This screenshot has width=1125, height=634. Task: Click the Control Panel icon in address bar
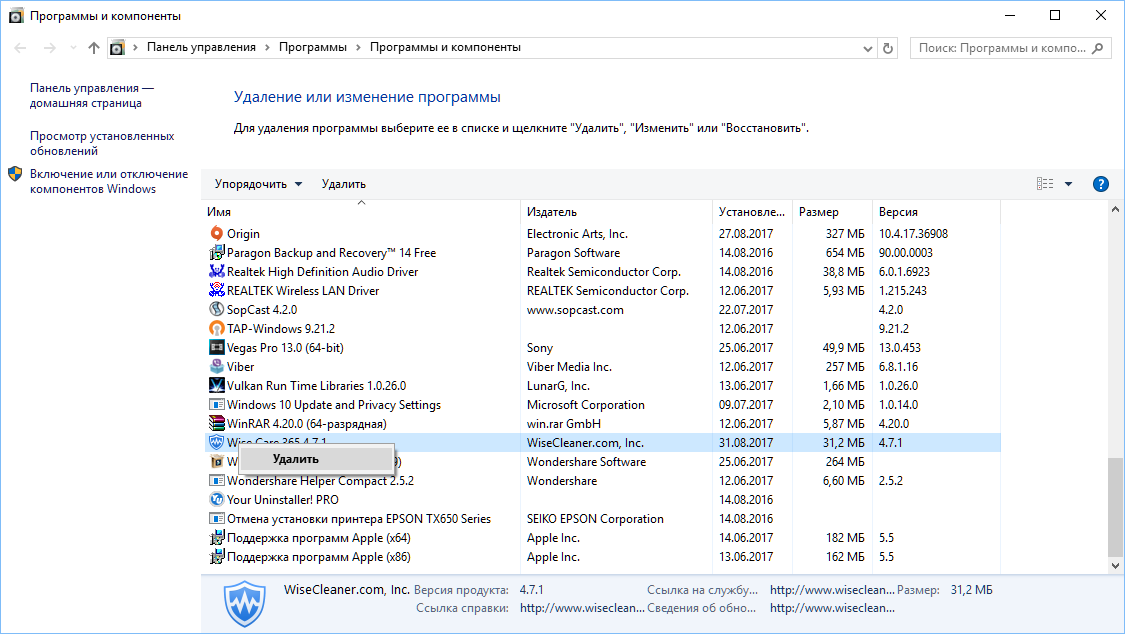pos(117,48)
